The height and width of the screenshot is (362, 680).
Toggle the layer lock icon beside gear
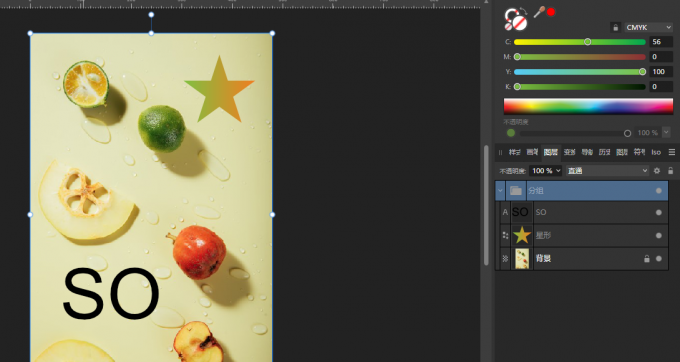670,171
